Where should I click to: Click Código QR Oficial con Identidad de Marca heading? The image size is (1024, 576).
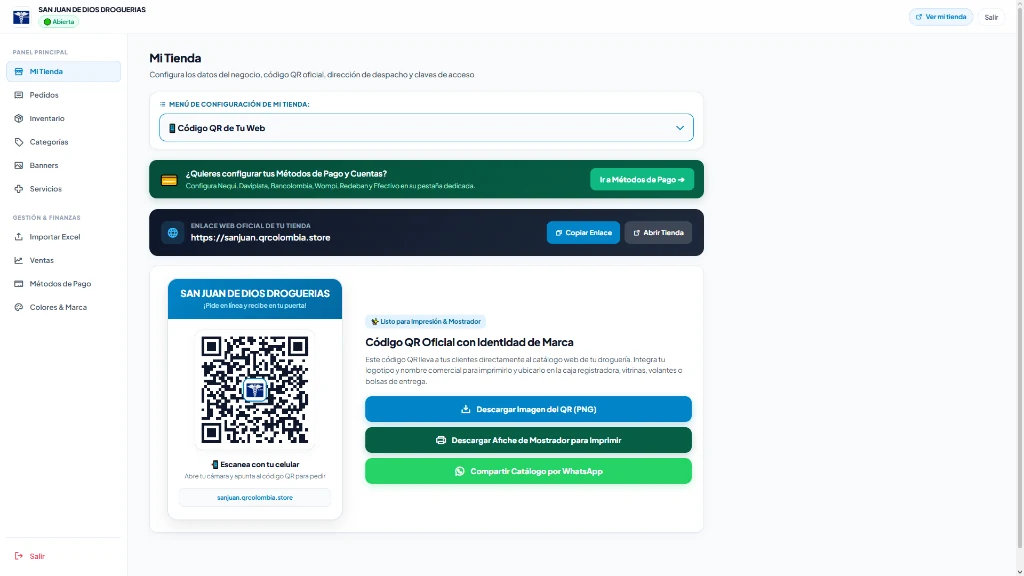469,342
